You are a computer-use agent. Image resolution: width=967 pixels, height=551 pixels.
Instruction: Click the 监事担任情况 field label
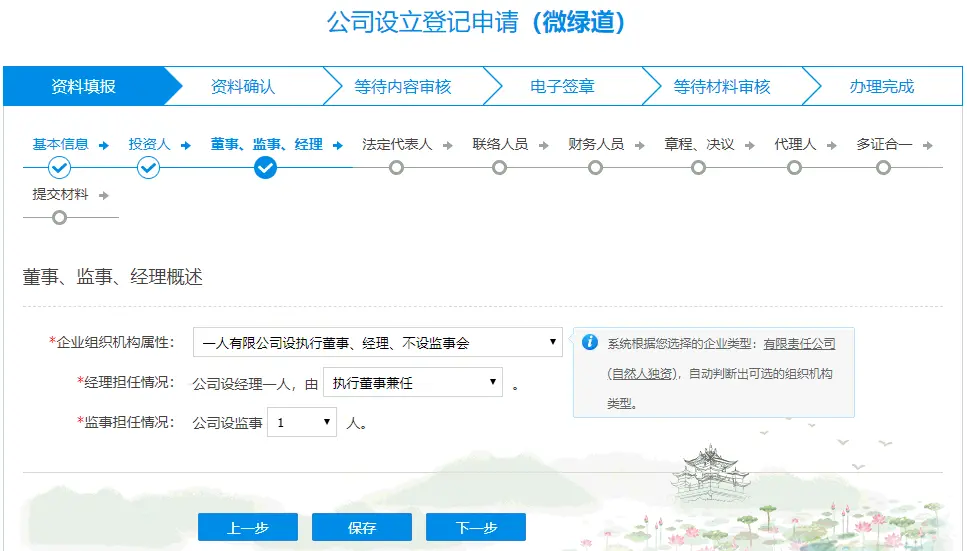[x=125, y=422]
